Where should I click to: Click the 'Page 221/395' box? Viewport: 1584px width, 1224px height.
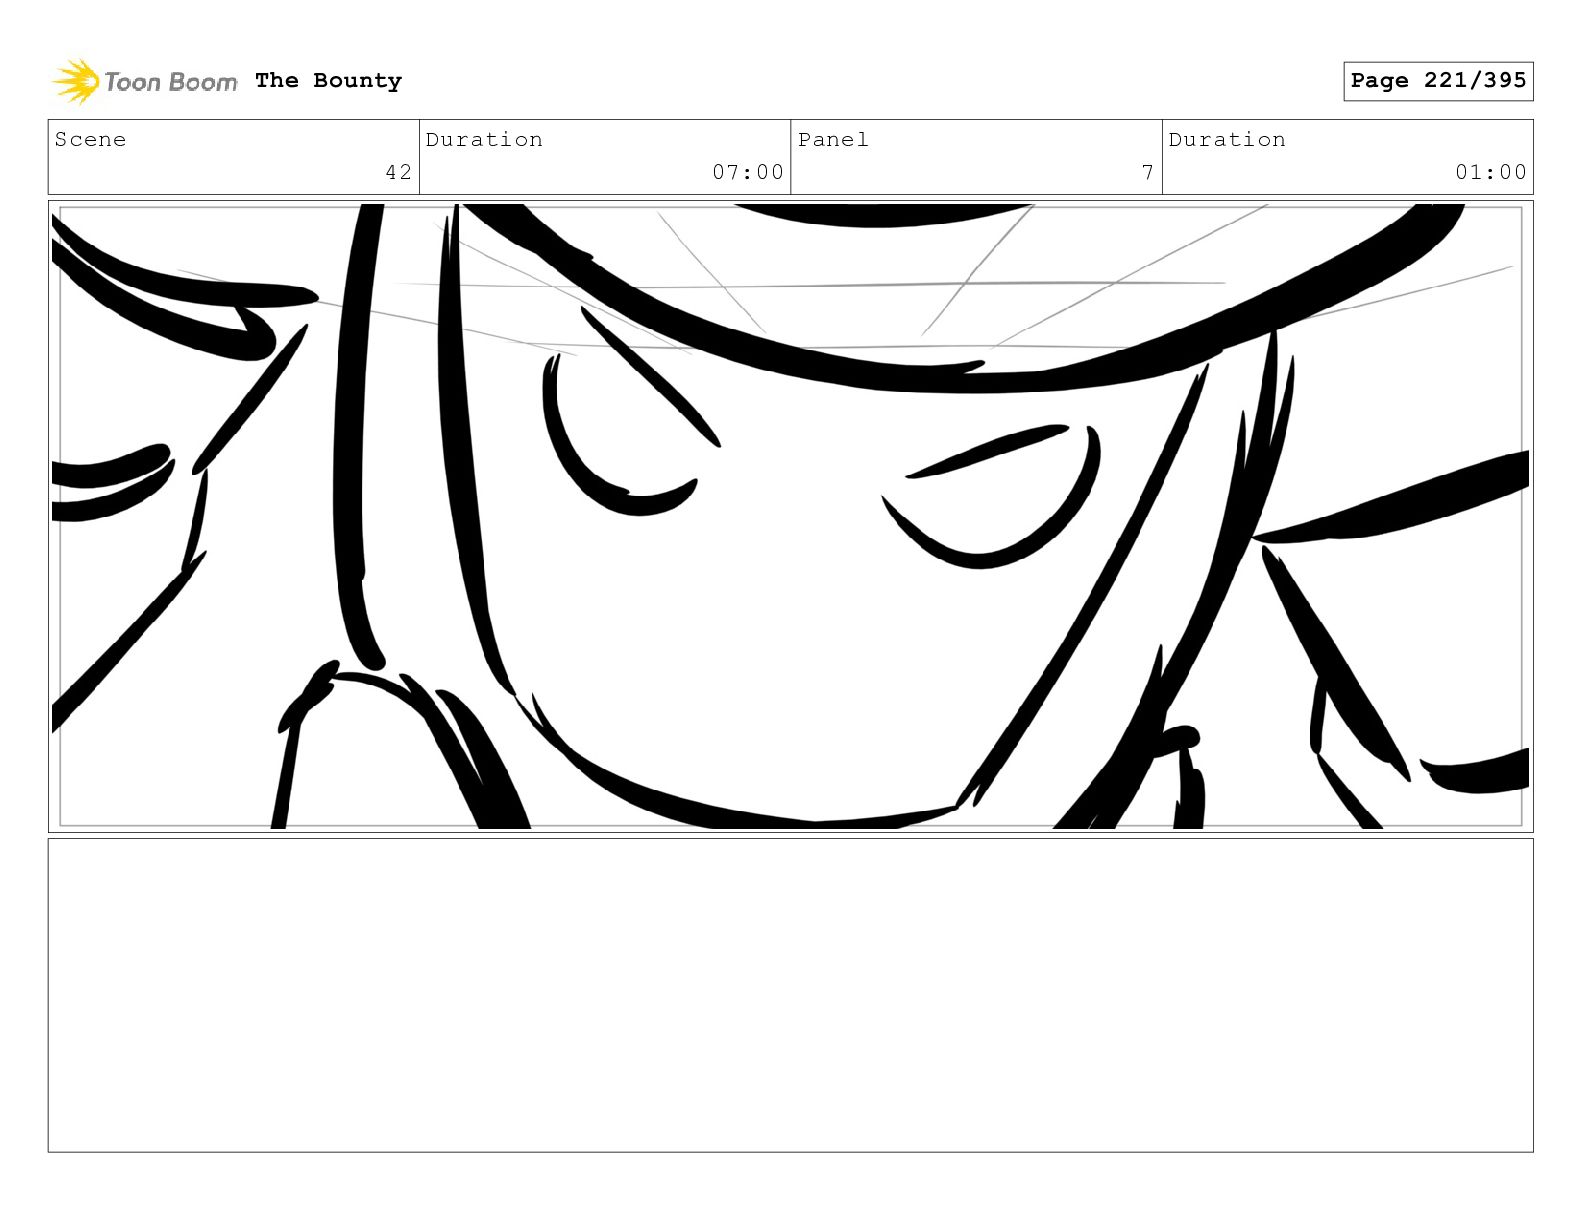coord(1438,81)
